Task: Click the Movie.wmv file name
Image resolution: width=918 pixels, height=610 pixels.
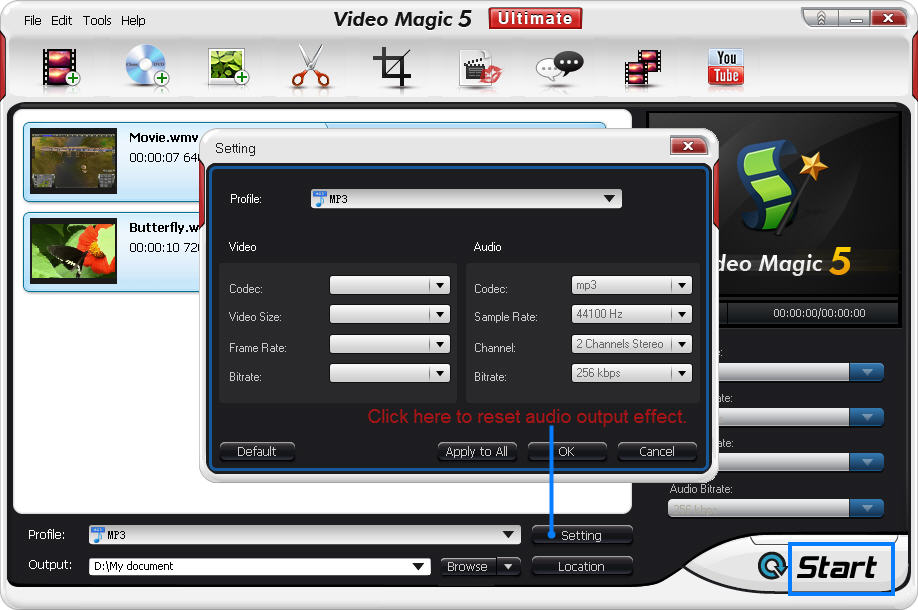Action: 163,138
